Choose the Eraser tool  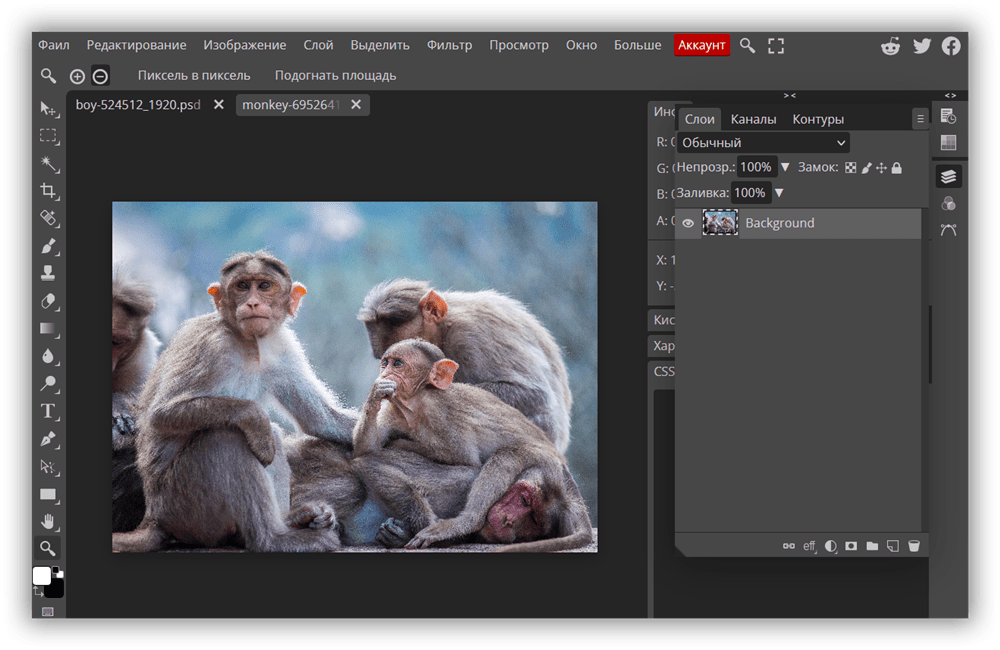click(48, 301)
